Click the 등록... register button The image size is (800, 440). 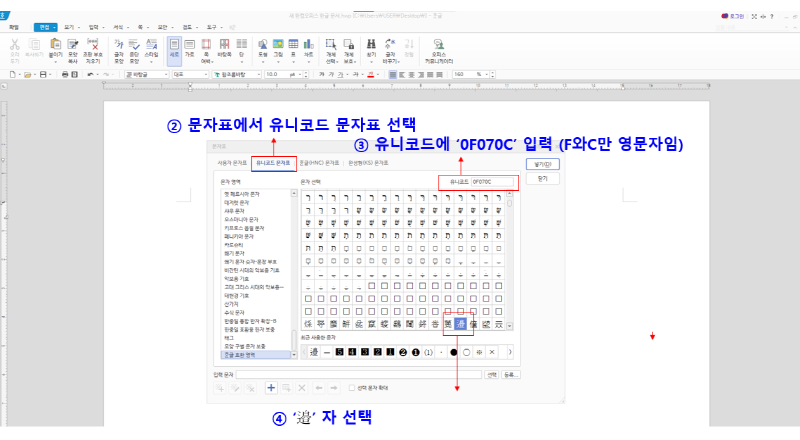(511, 375)
